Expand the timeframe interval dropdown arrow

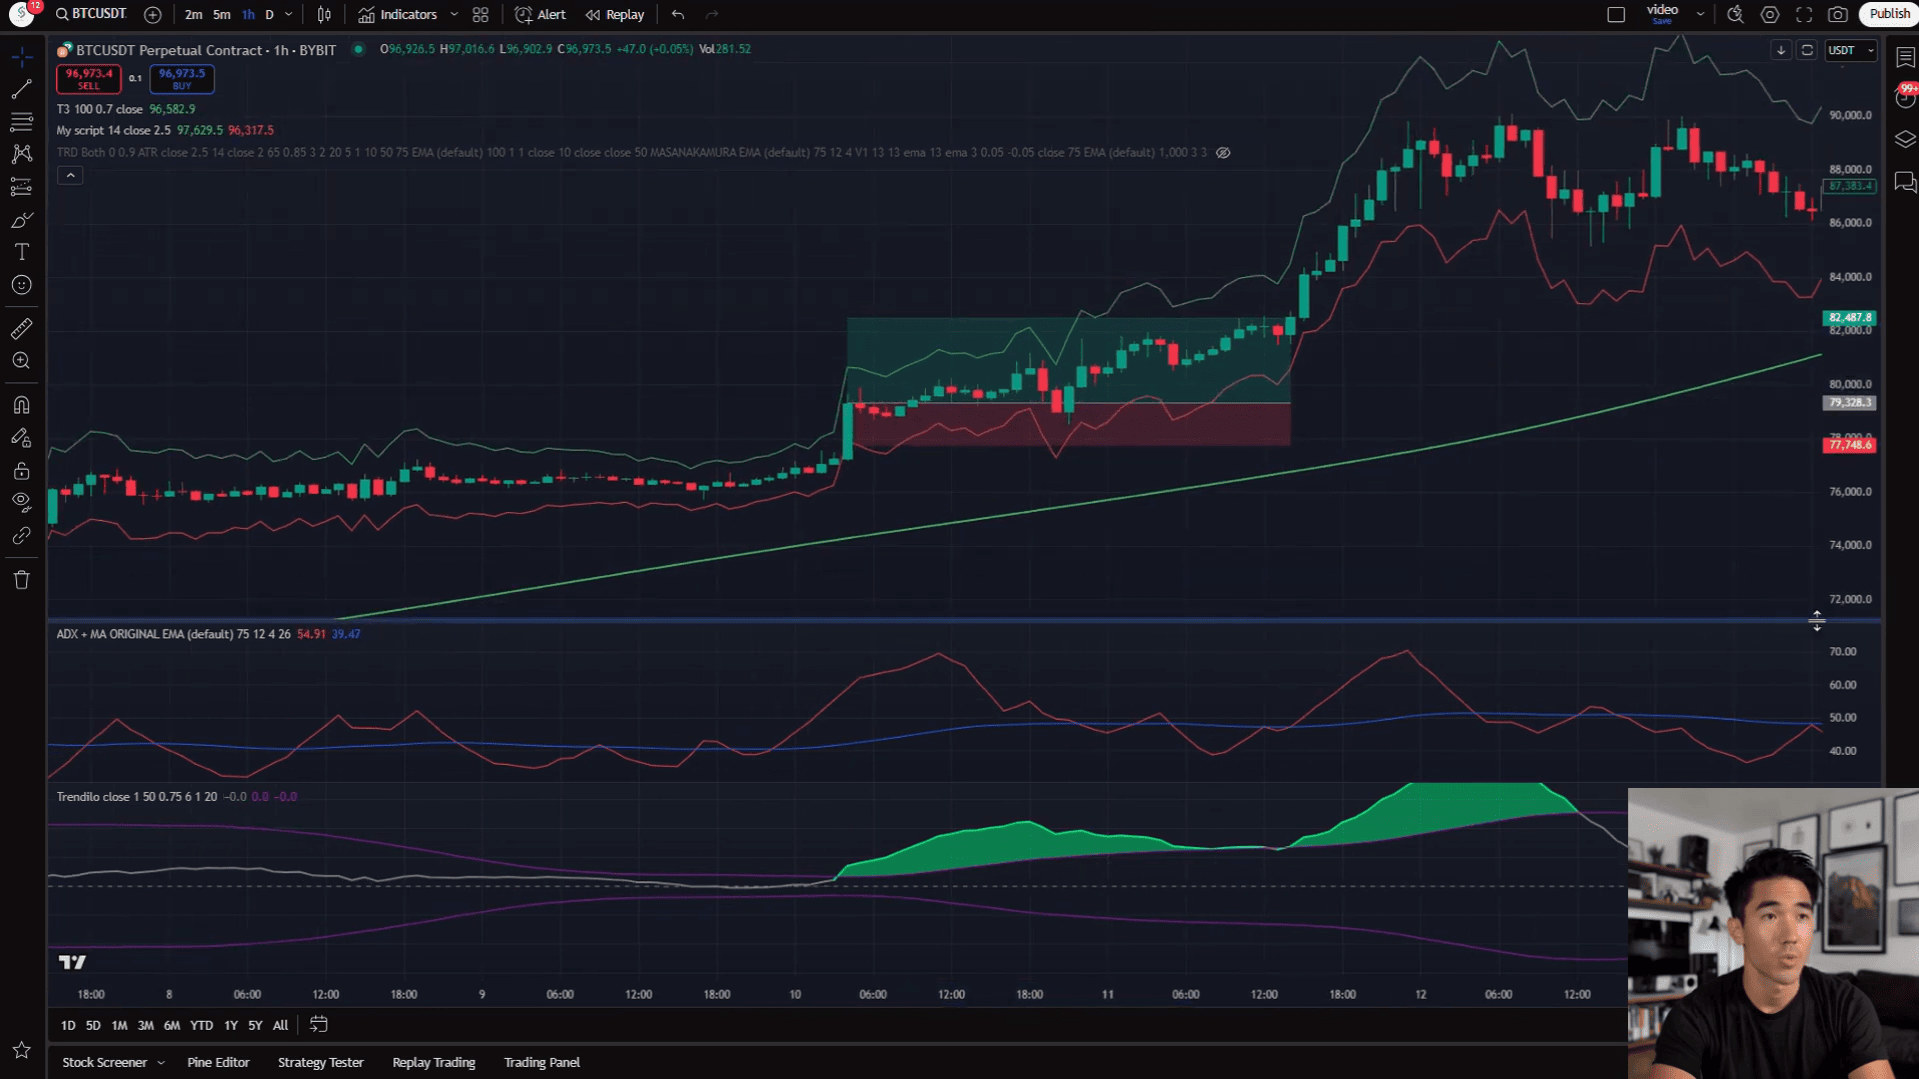[289, 15]
